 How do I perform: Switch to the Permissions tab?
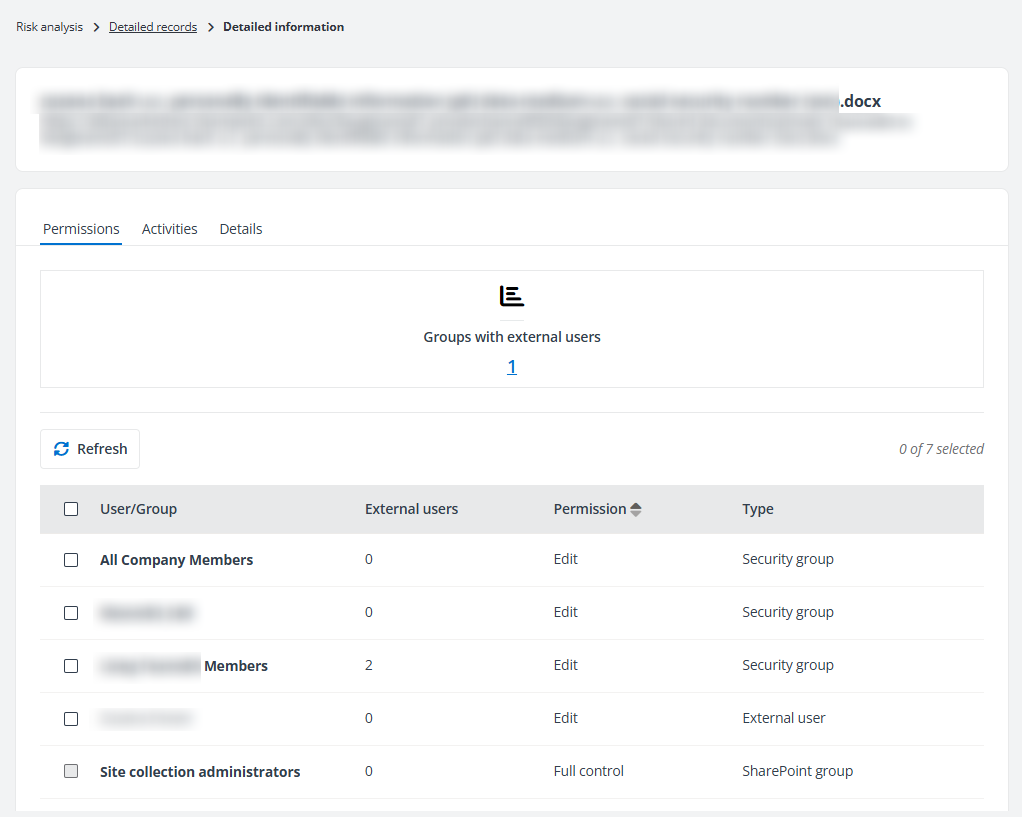(x=81, y=229)
